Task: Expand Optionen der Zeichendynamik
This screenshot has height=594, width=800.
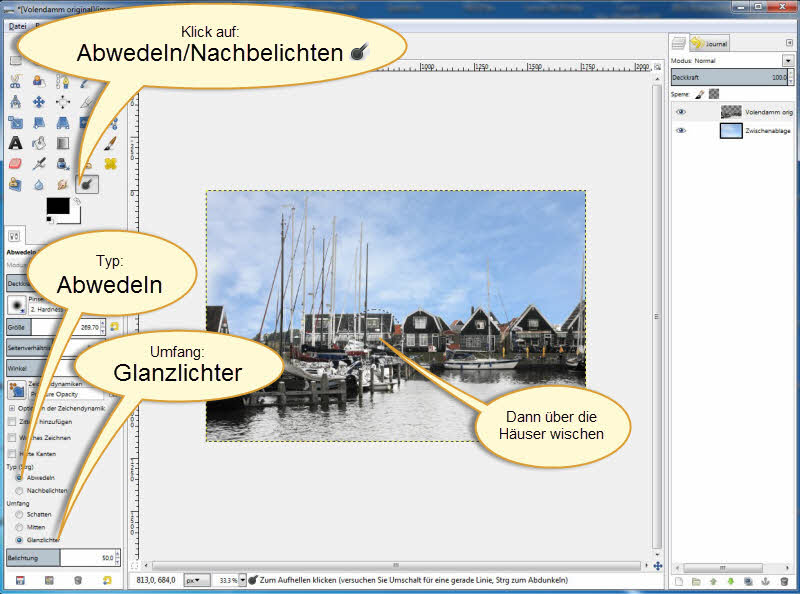Action: tap(11, 408)
